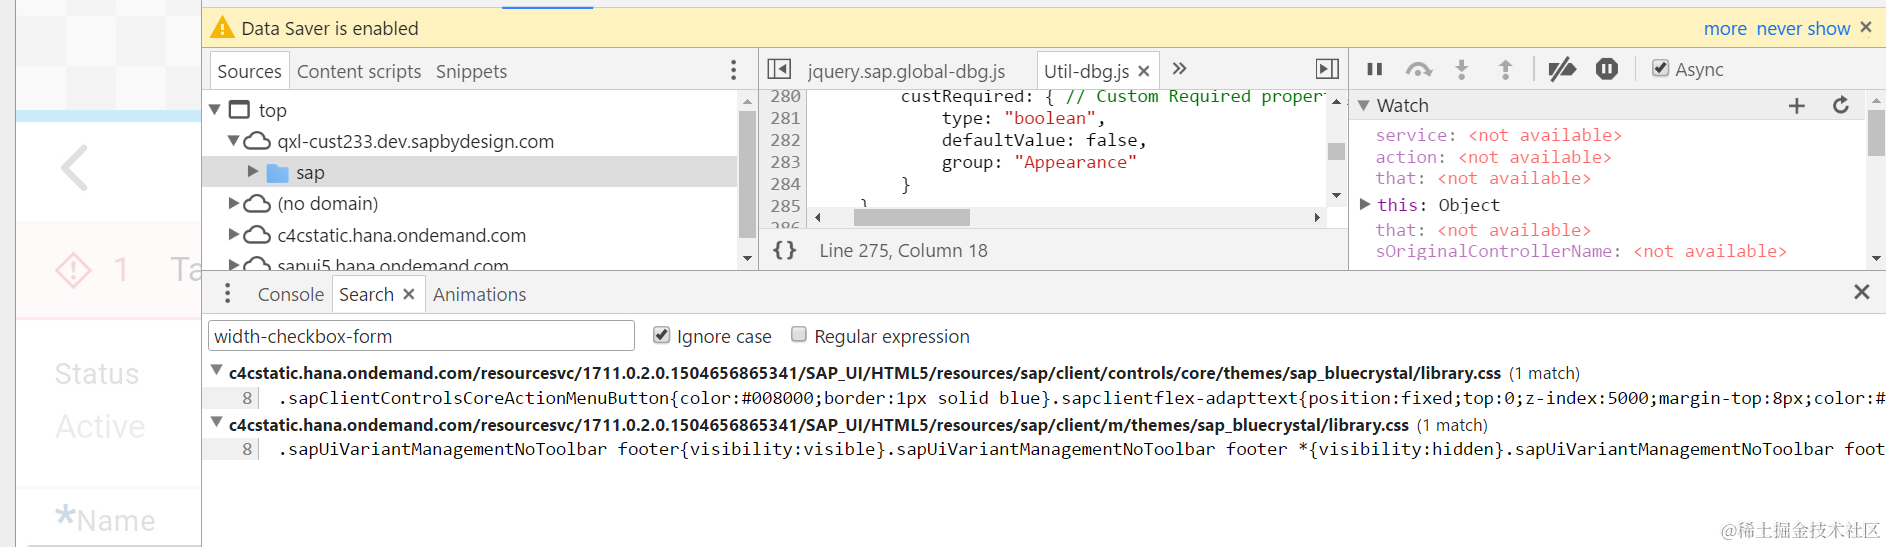Select the c4cstatic domain cloud icon
This screenshot has height=547, width=1887.
258,235
